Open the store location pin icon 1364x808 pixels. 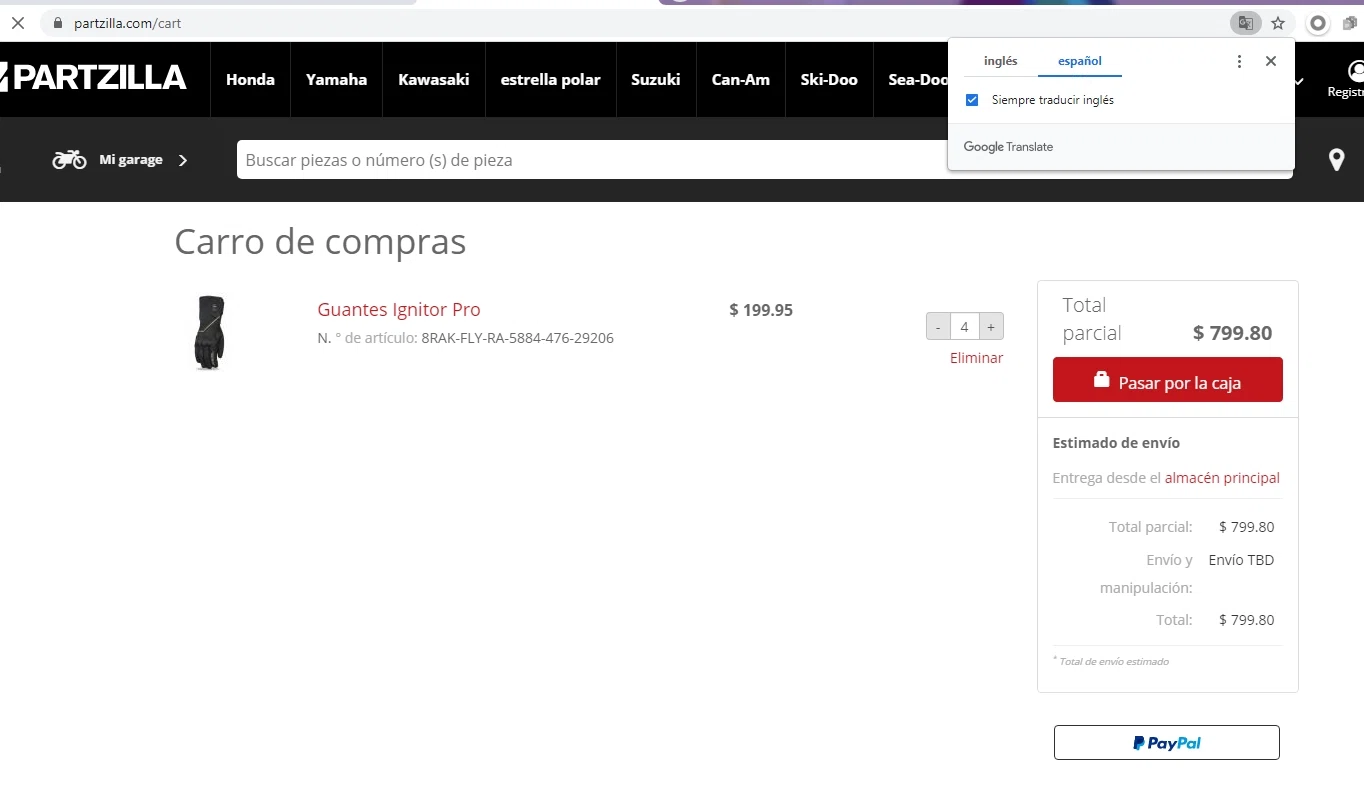(x=1336, y=160)
